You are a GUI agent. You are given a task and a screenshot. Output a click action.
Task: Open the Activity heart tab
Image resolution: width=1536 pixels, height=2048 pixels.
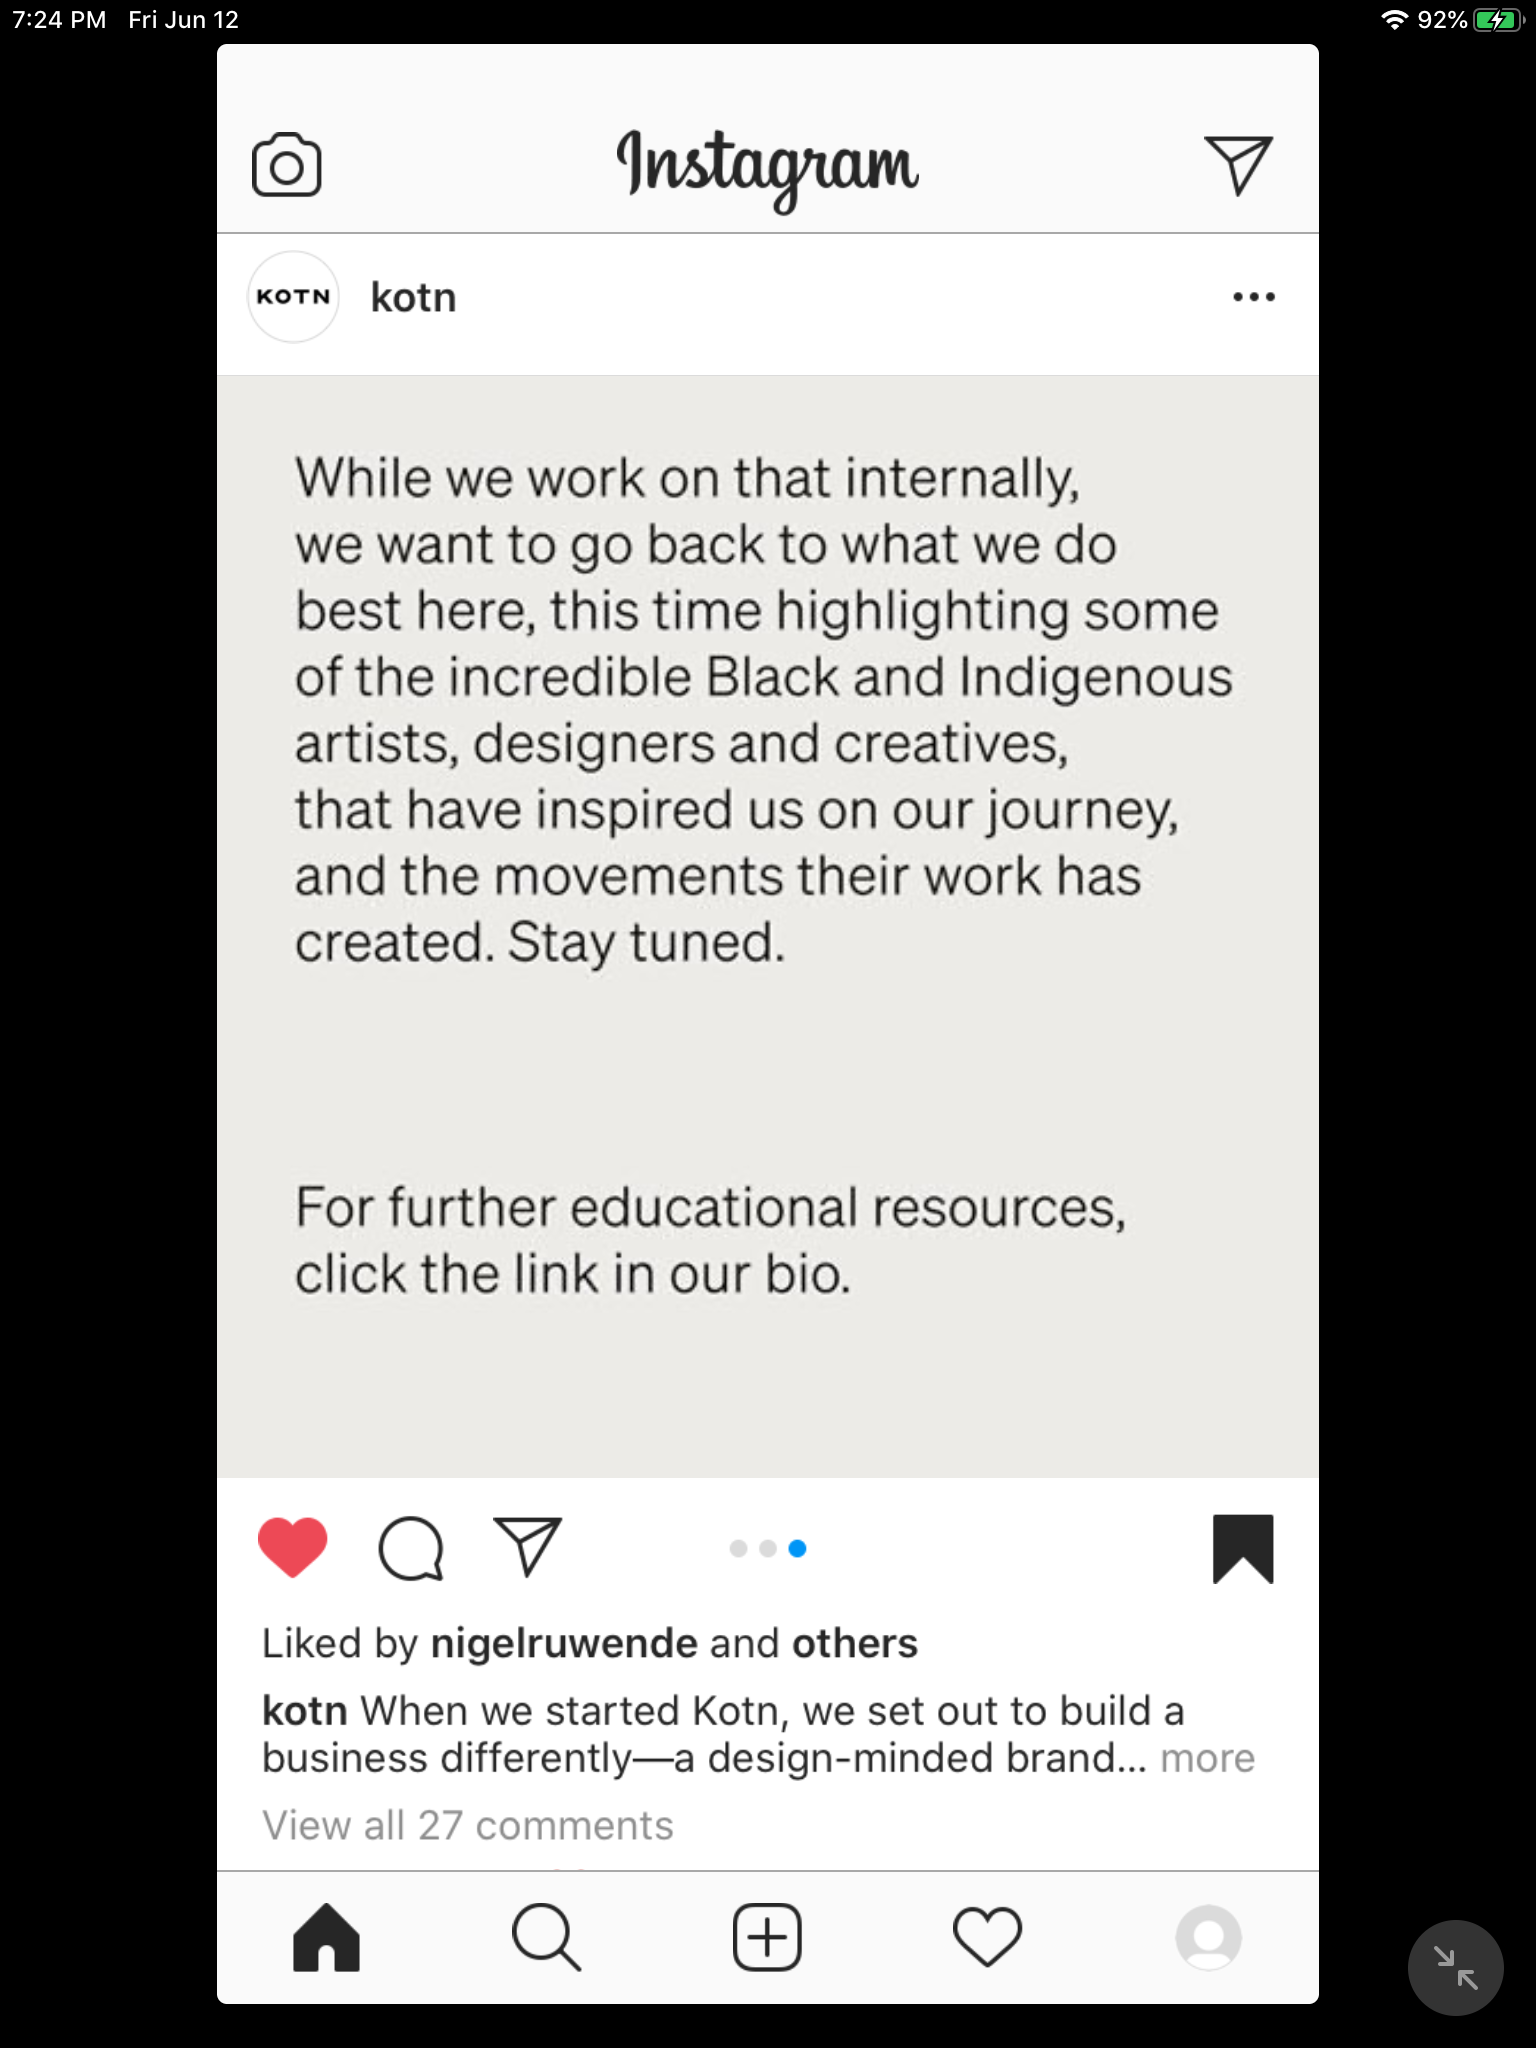(987, 1937)
